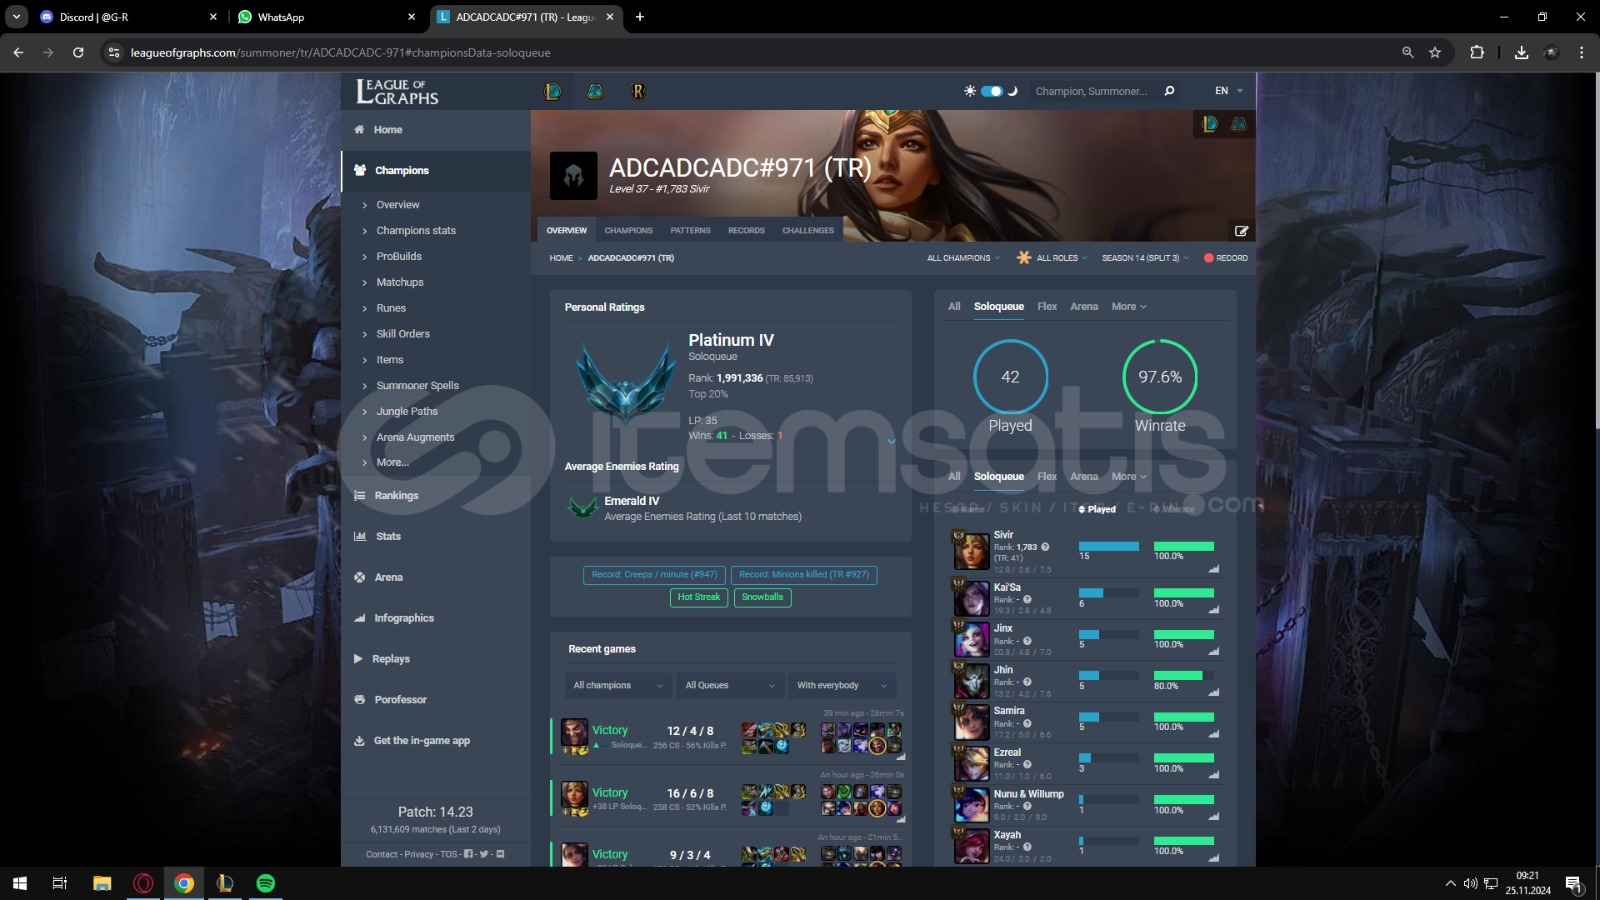The height and width of the screenshot is (900, 1600).
Task: Click the summoner profile avatar icon
Action: [574, 176]
